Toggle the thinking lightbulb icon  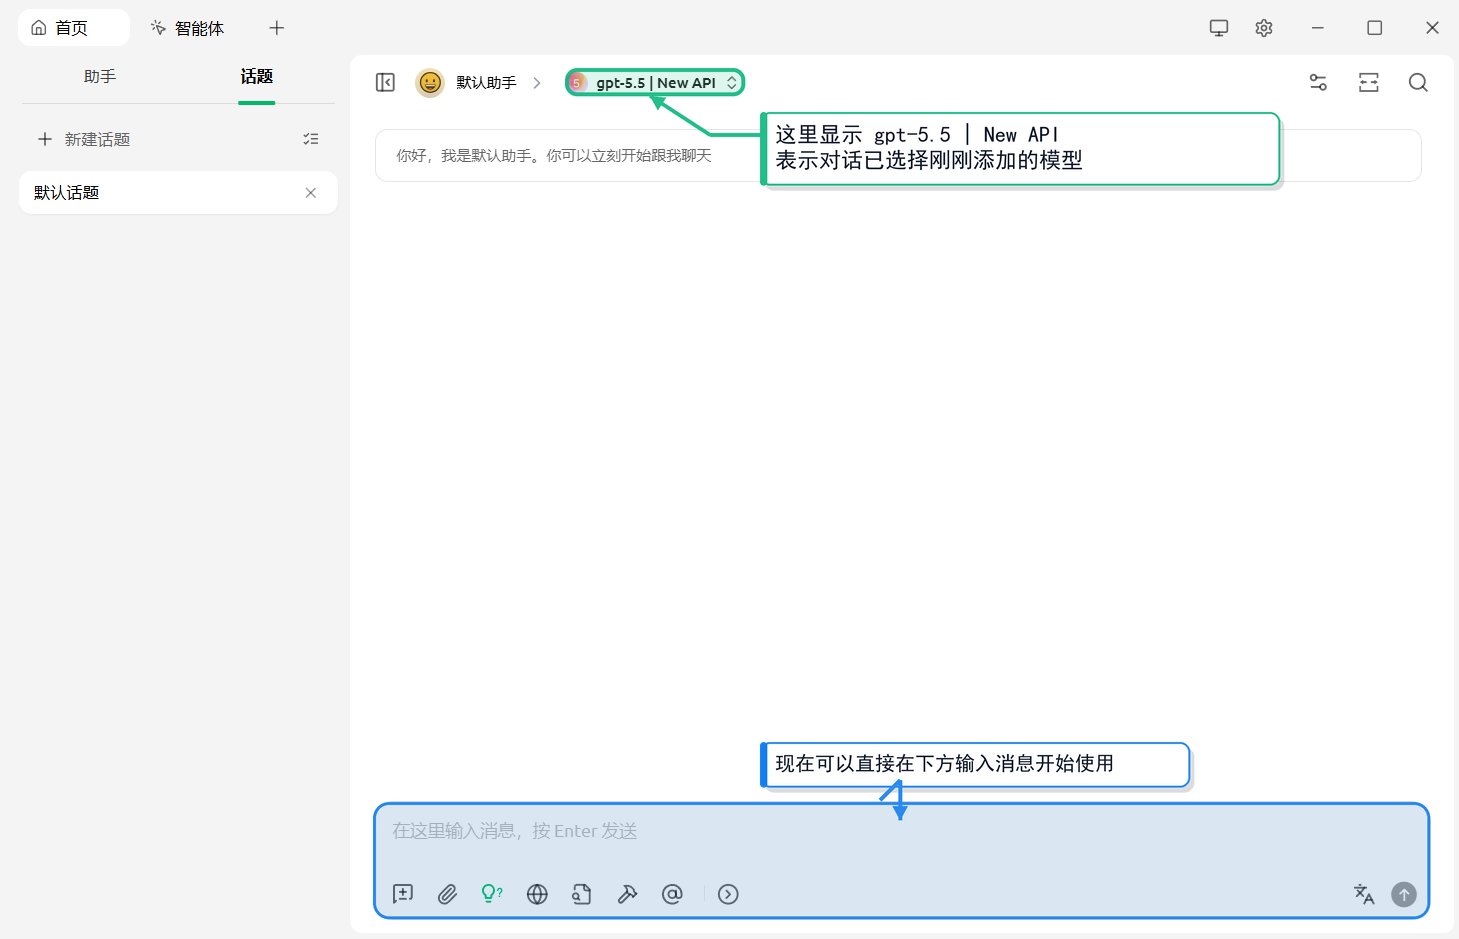(x=492, y=894)
